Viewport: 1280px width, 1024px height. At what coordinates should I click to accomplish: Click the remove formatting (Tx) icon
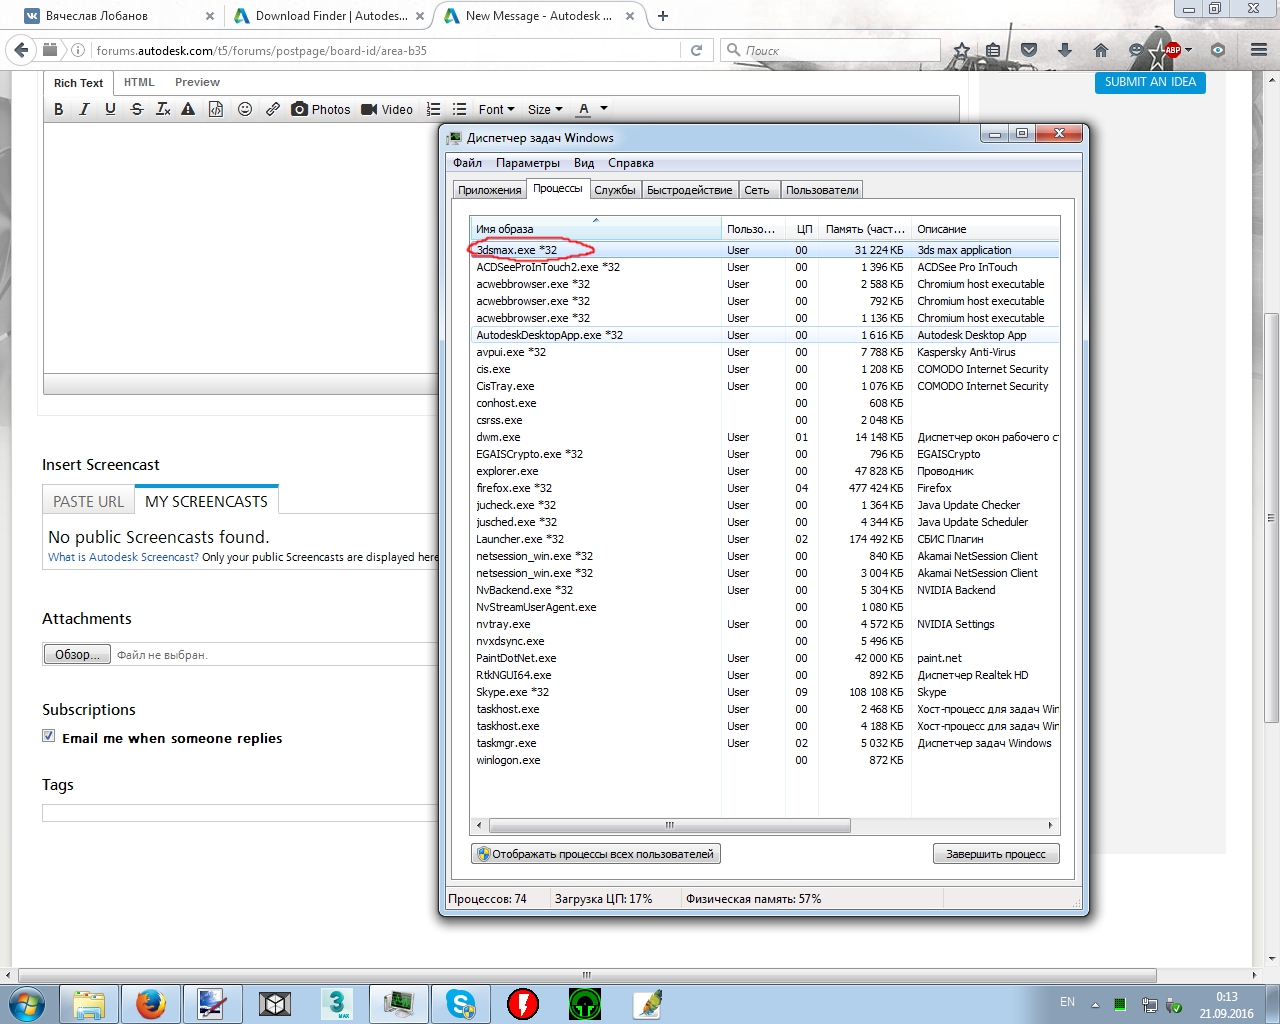163,109
